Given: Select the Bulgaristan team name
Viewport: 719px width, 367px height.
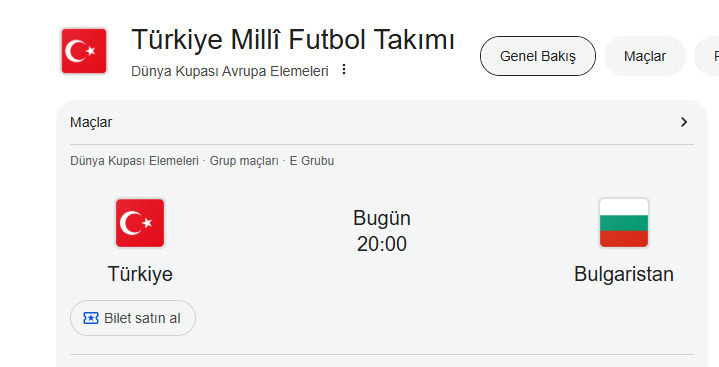Looking at the screenshot, I should pos(624,274).
